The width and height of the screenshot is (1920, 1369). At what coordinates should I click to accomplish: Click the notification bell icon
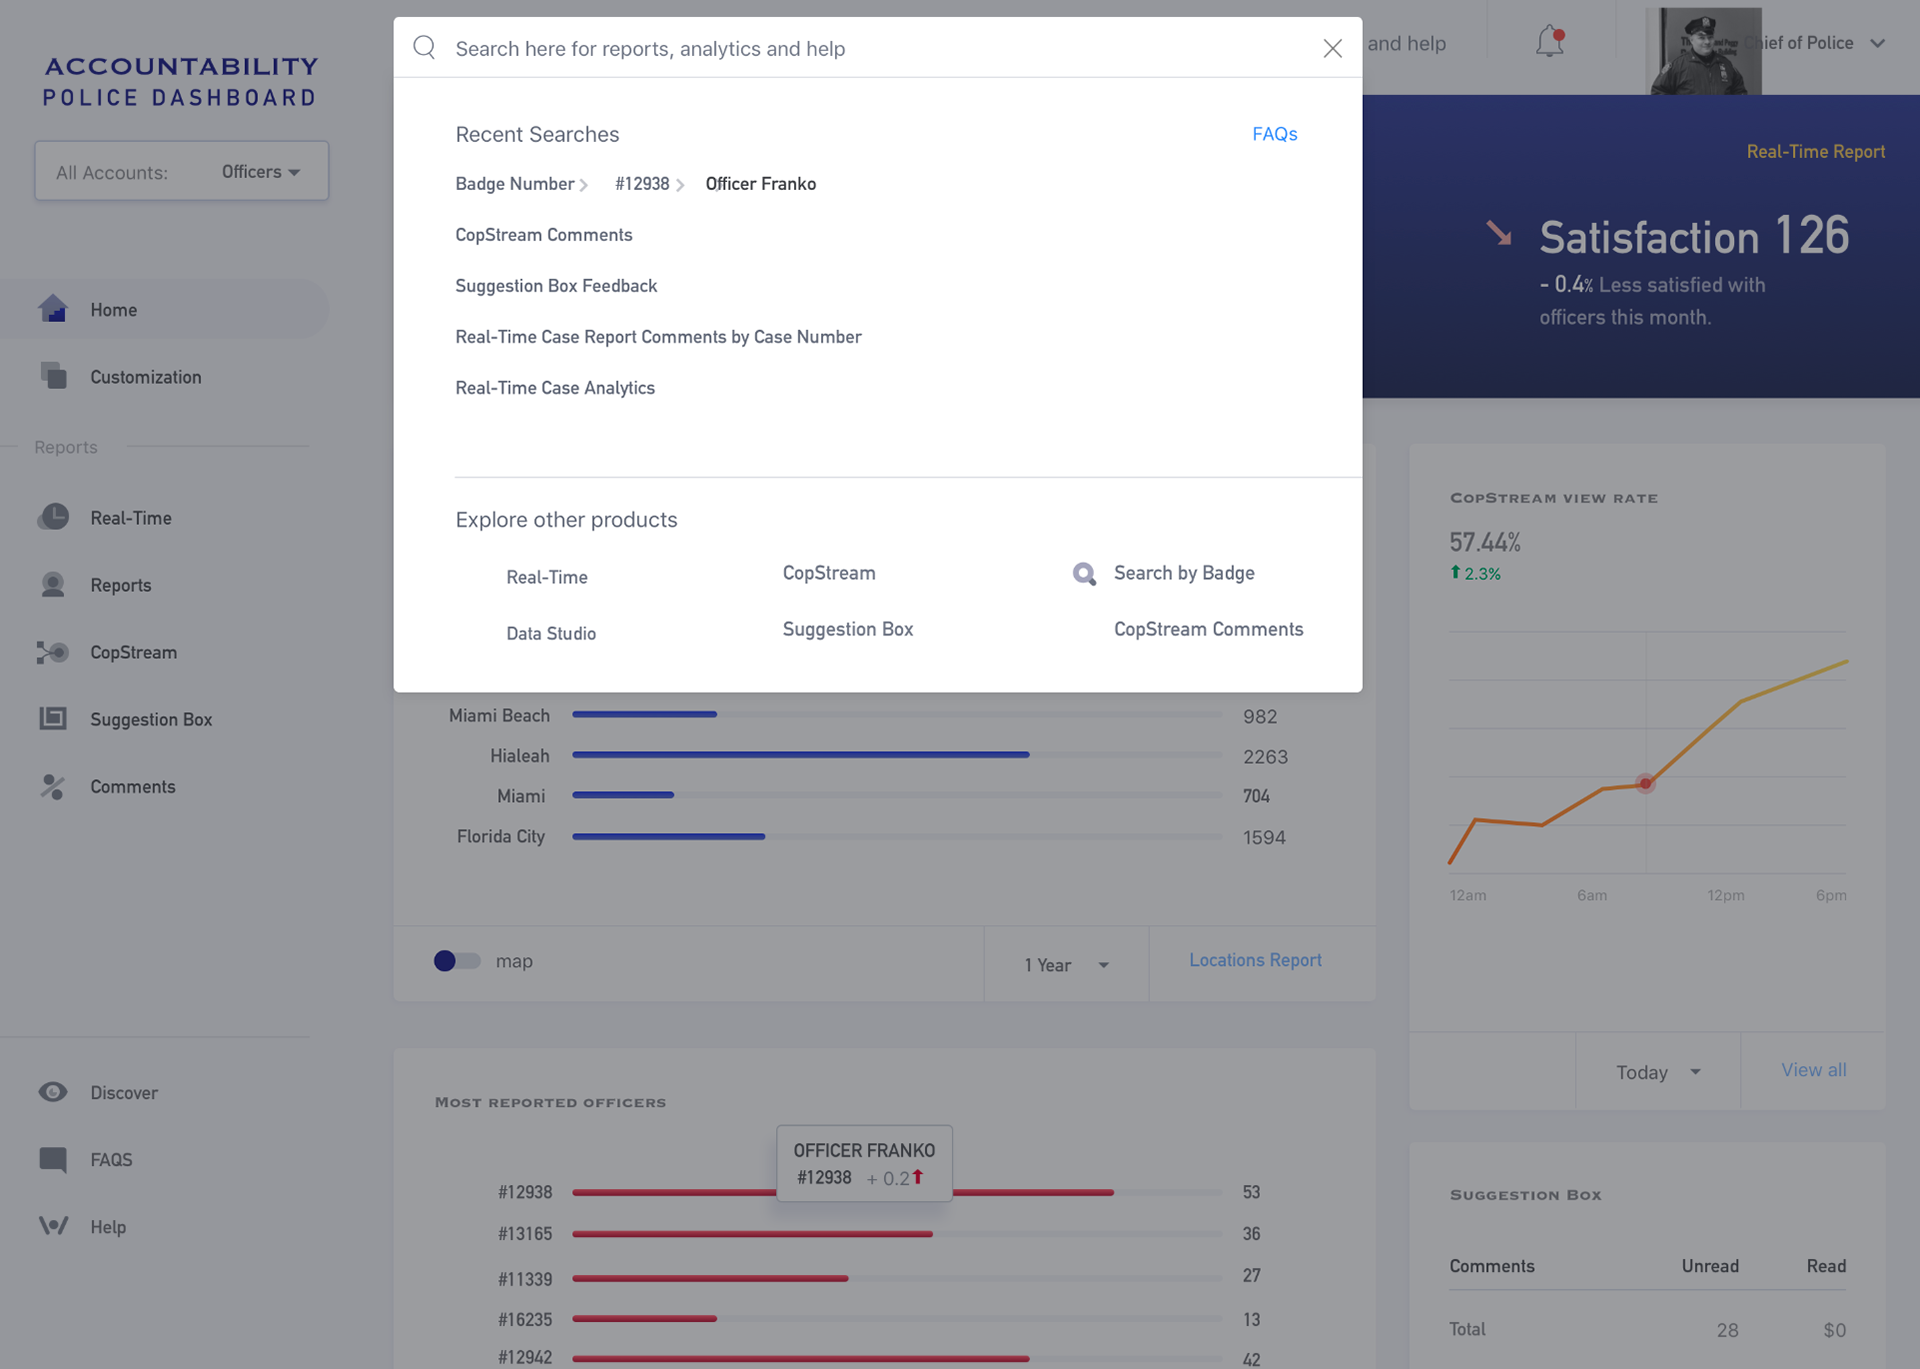click(x=1549, y=42)
